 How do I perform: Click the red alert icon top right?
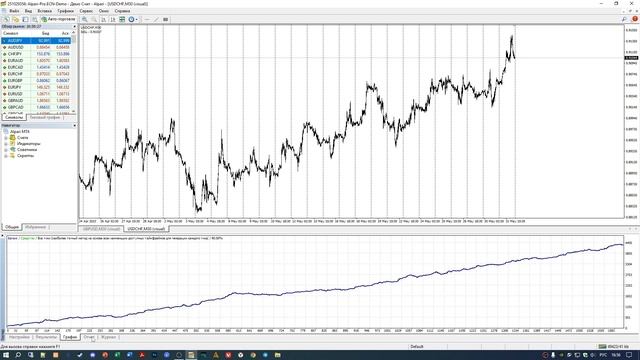(x=635, y=19)
